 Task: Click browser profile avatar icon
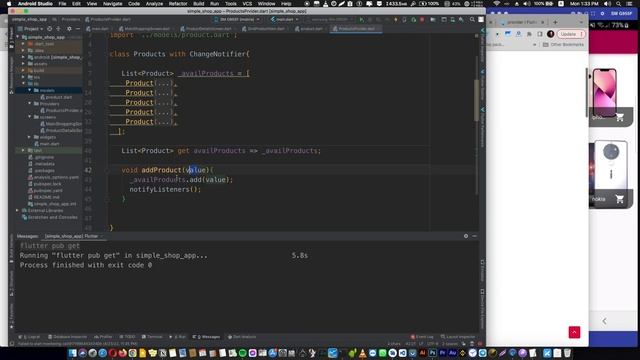[x=551, y=34]
